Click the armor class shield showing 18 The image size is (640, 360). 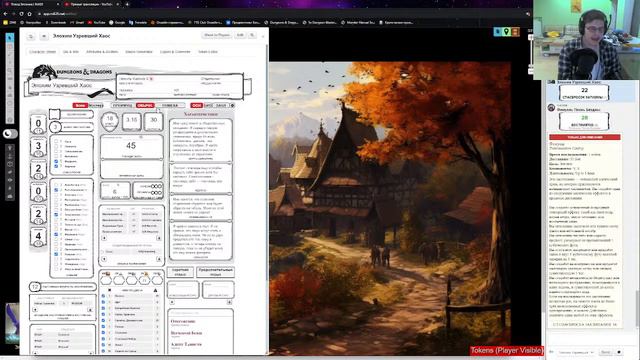click(109, 121)
